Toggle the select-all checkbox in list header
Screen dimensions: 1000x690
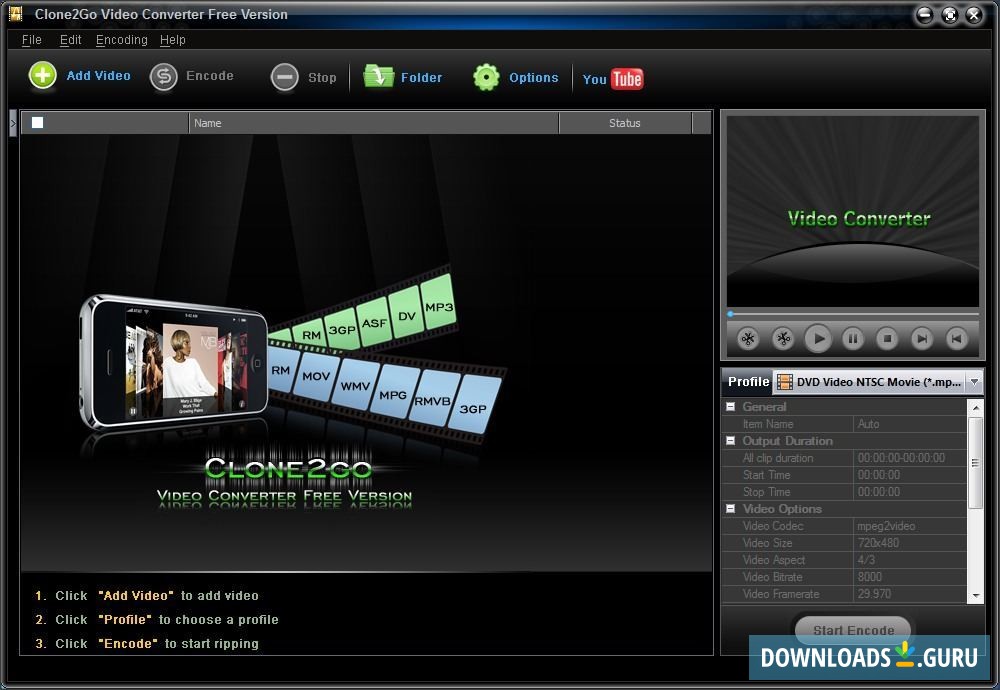(38, 122)
